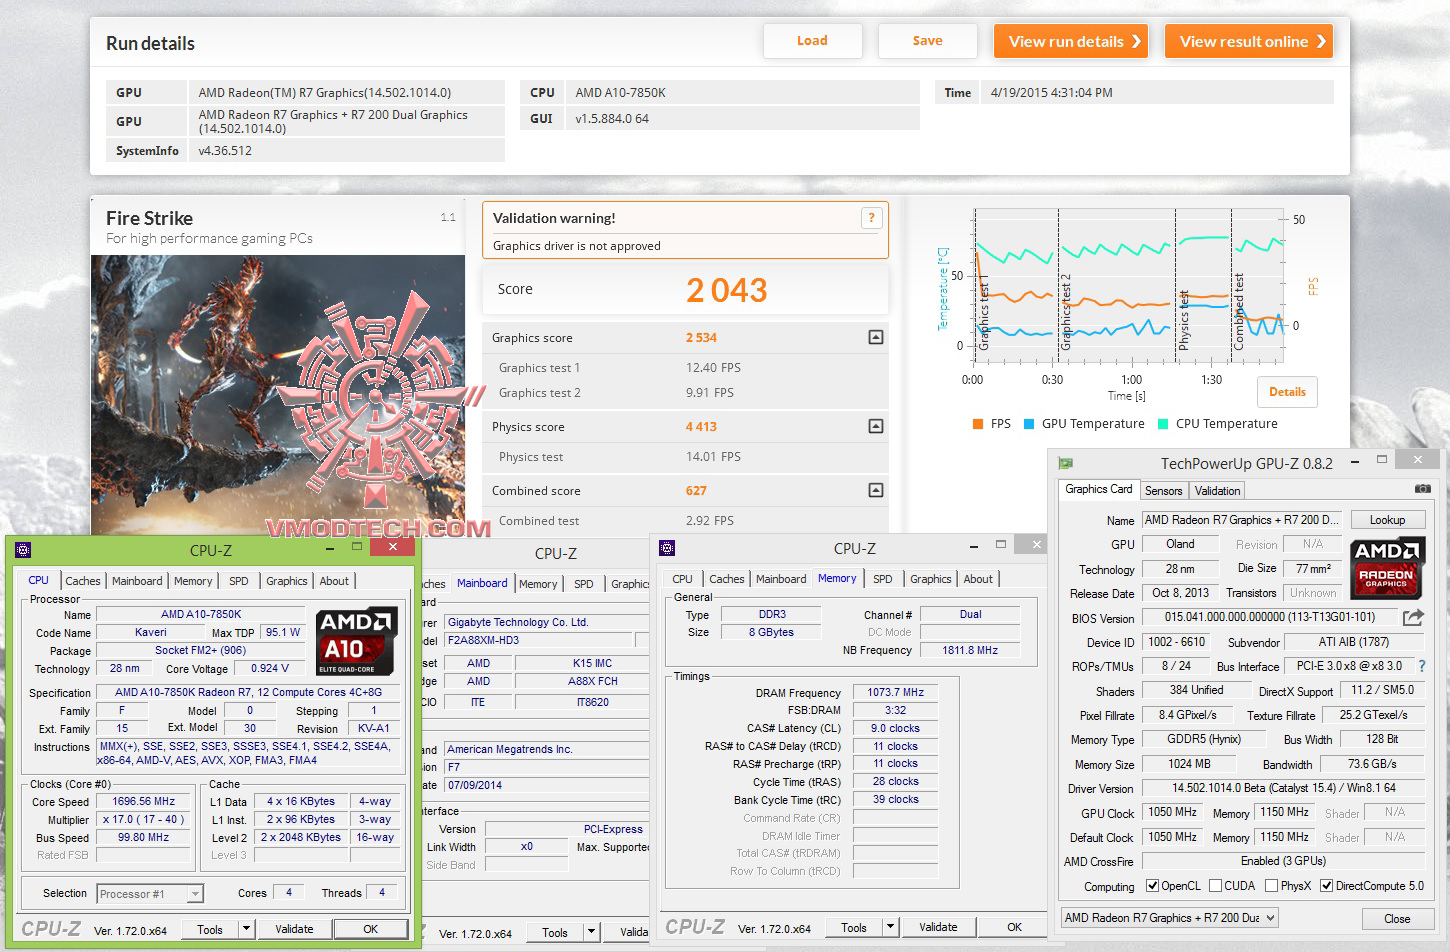Click the Graphics score value 2 534
Screen dimensions: 1450x952
coord(701,337)
